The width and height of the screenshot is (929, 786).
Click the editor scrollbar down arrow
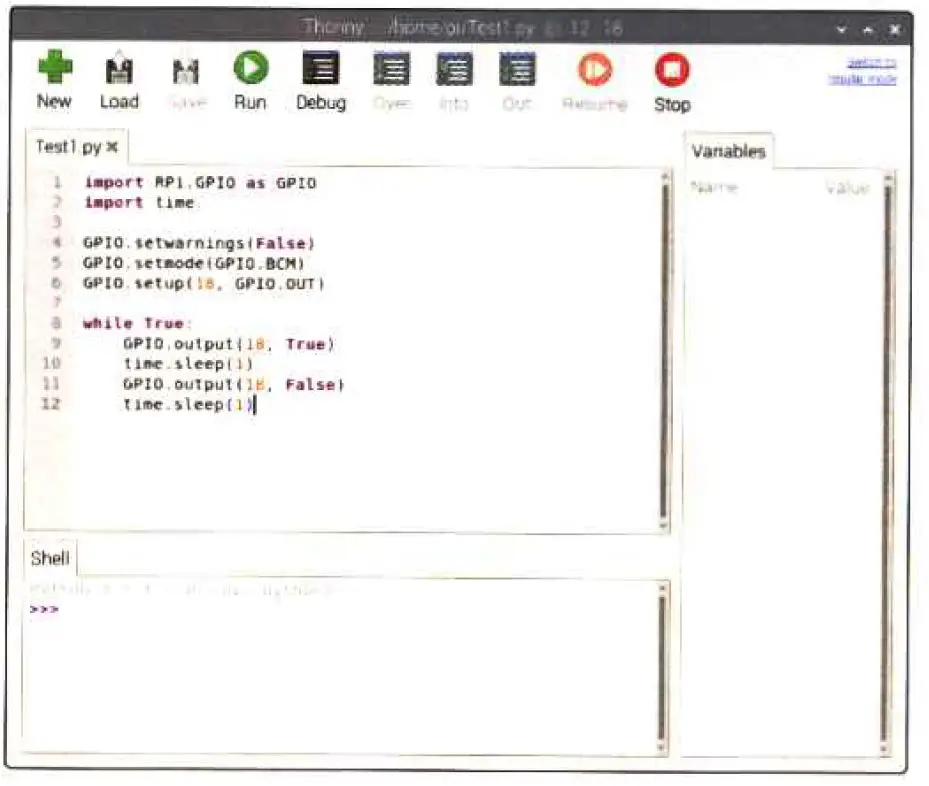[x=664, y=525]
